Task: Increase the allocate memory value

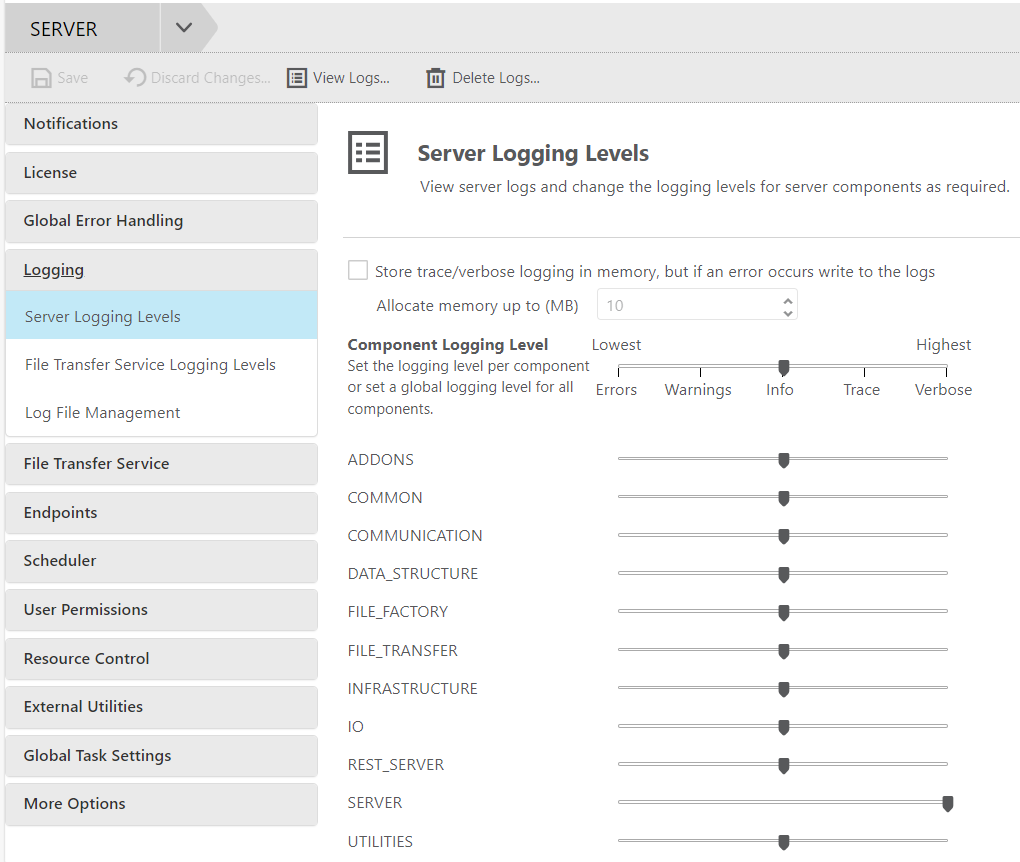Action: coord(788,300)
